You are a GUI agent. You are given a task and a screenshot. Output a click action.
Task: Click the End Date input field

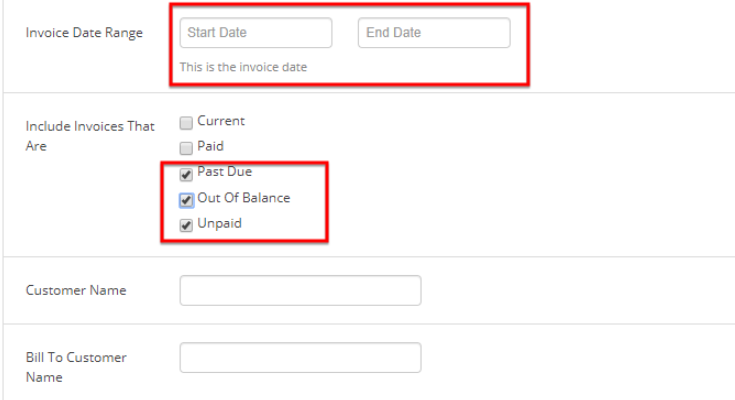tap(433, 33)
